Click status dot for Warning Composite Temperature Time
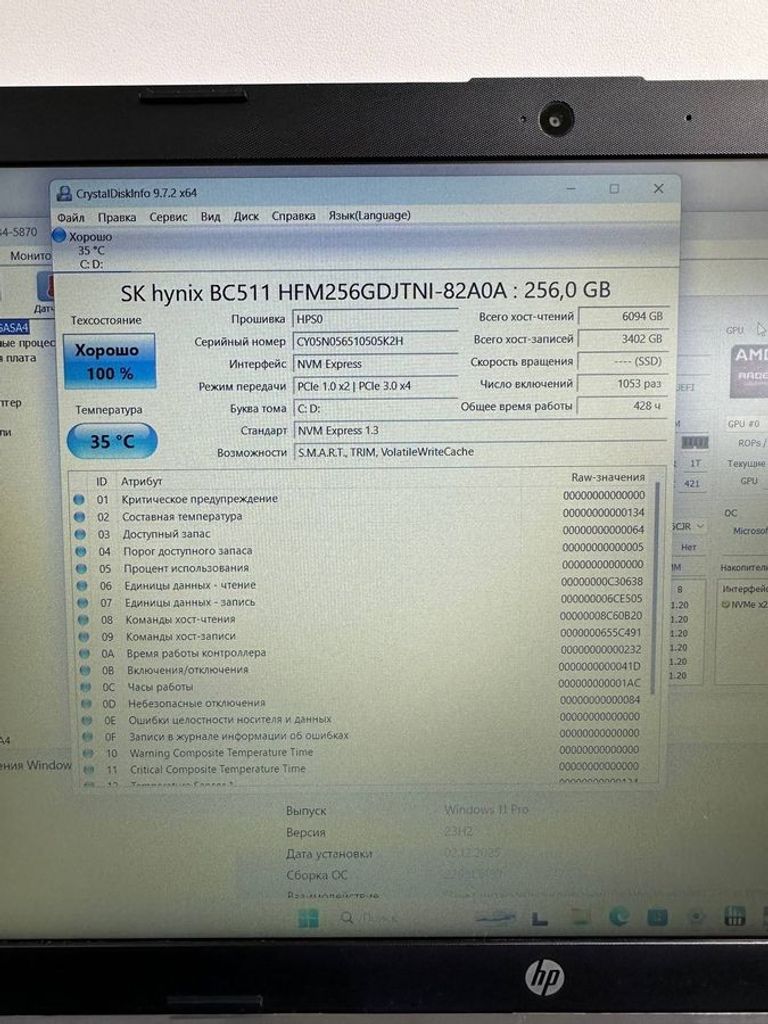768x1024 pixels. (88, 753)
